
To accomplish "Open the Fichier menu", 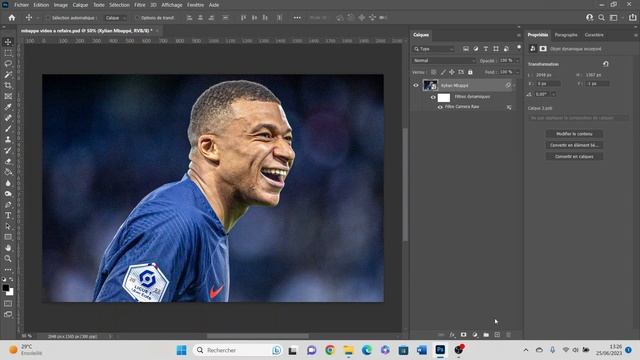I will [x=22, y=5].
